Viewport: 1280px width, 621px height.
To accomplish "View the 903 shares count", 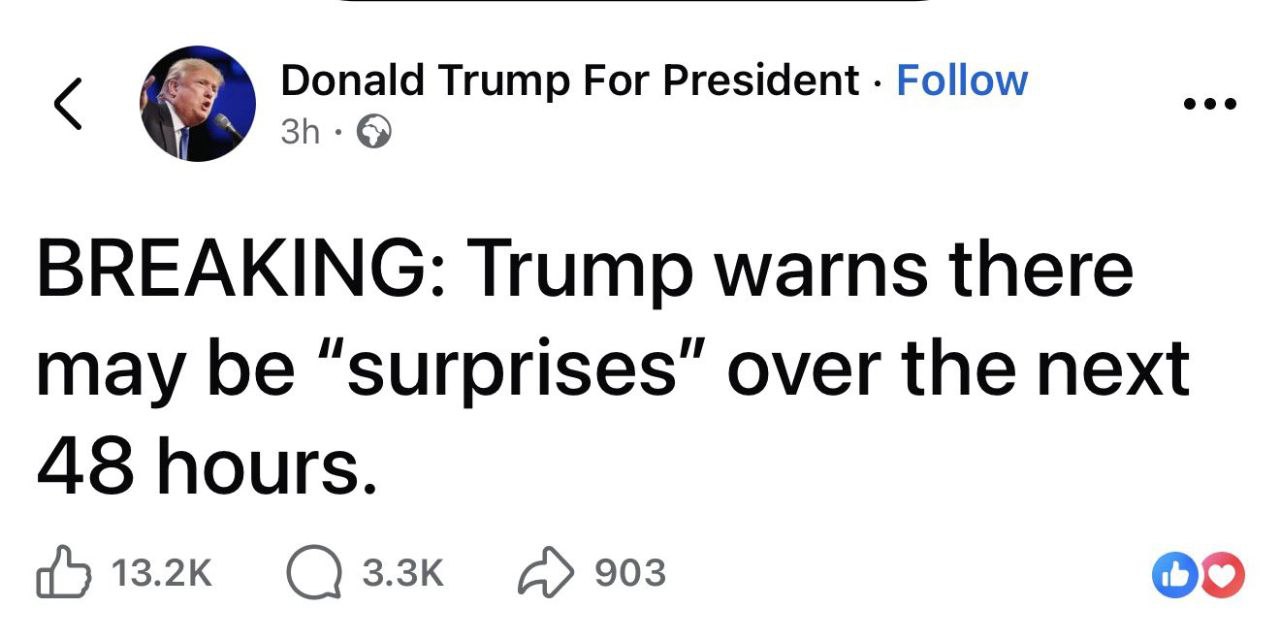I will (629, 573).
